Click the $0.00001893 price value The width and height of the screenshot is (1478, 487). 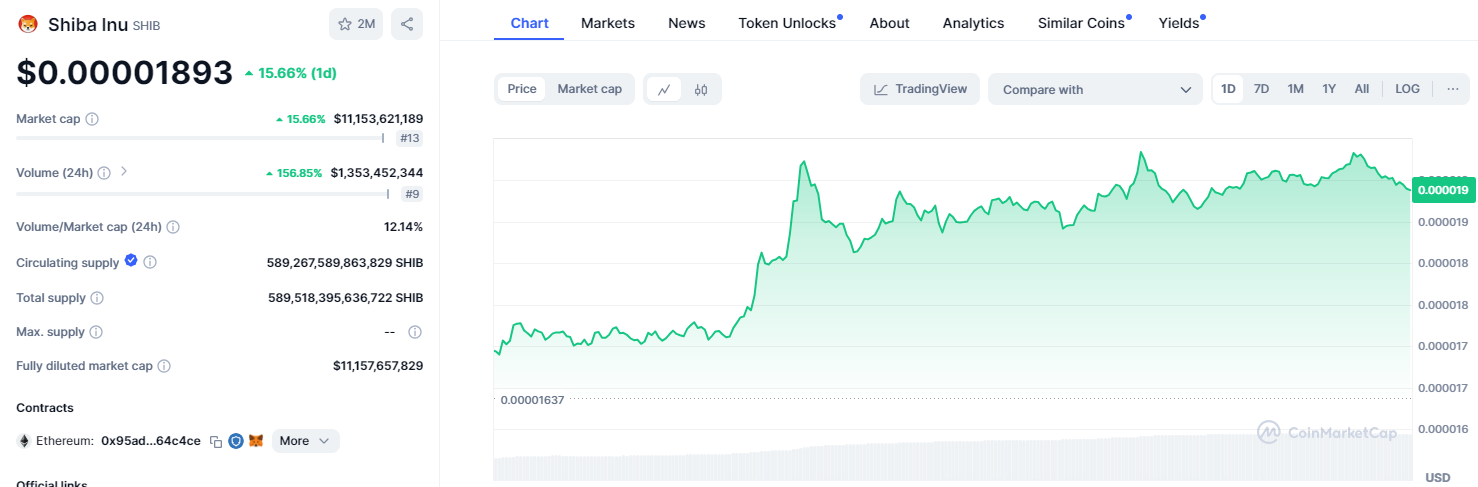pyautogui.click(x=125, y=72)
